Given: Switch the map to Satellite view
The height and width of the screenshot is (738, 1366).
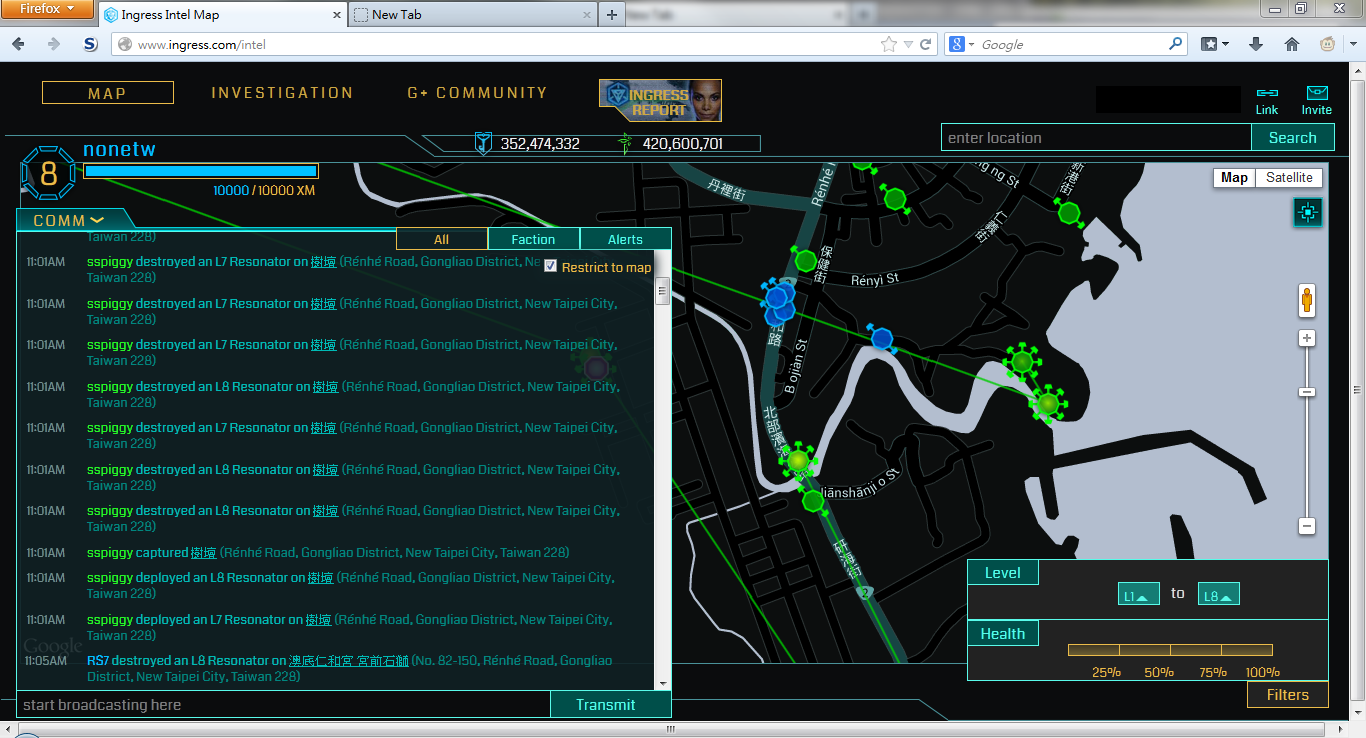Looking at the screenshot, I should point(1289,177).
